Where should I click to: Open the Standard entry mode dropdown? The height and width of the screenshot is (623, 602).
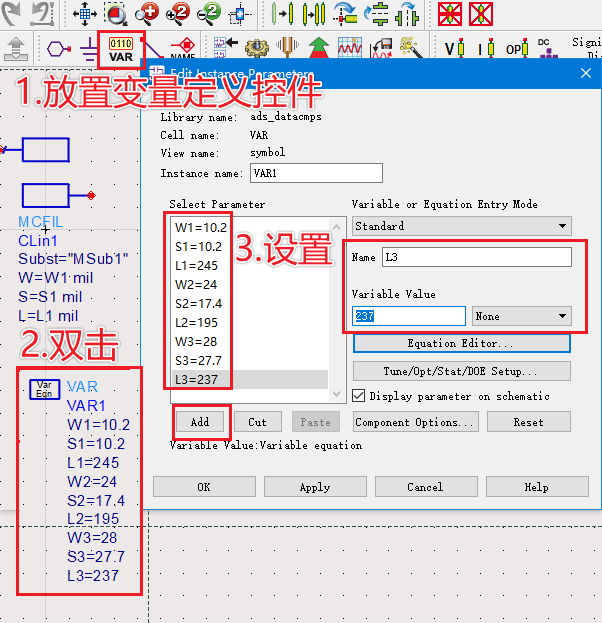462,226
